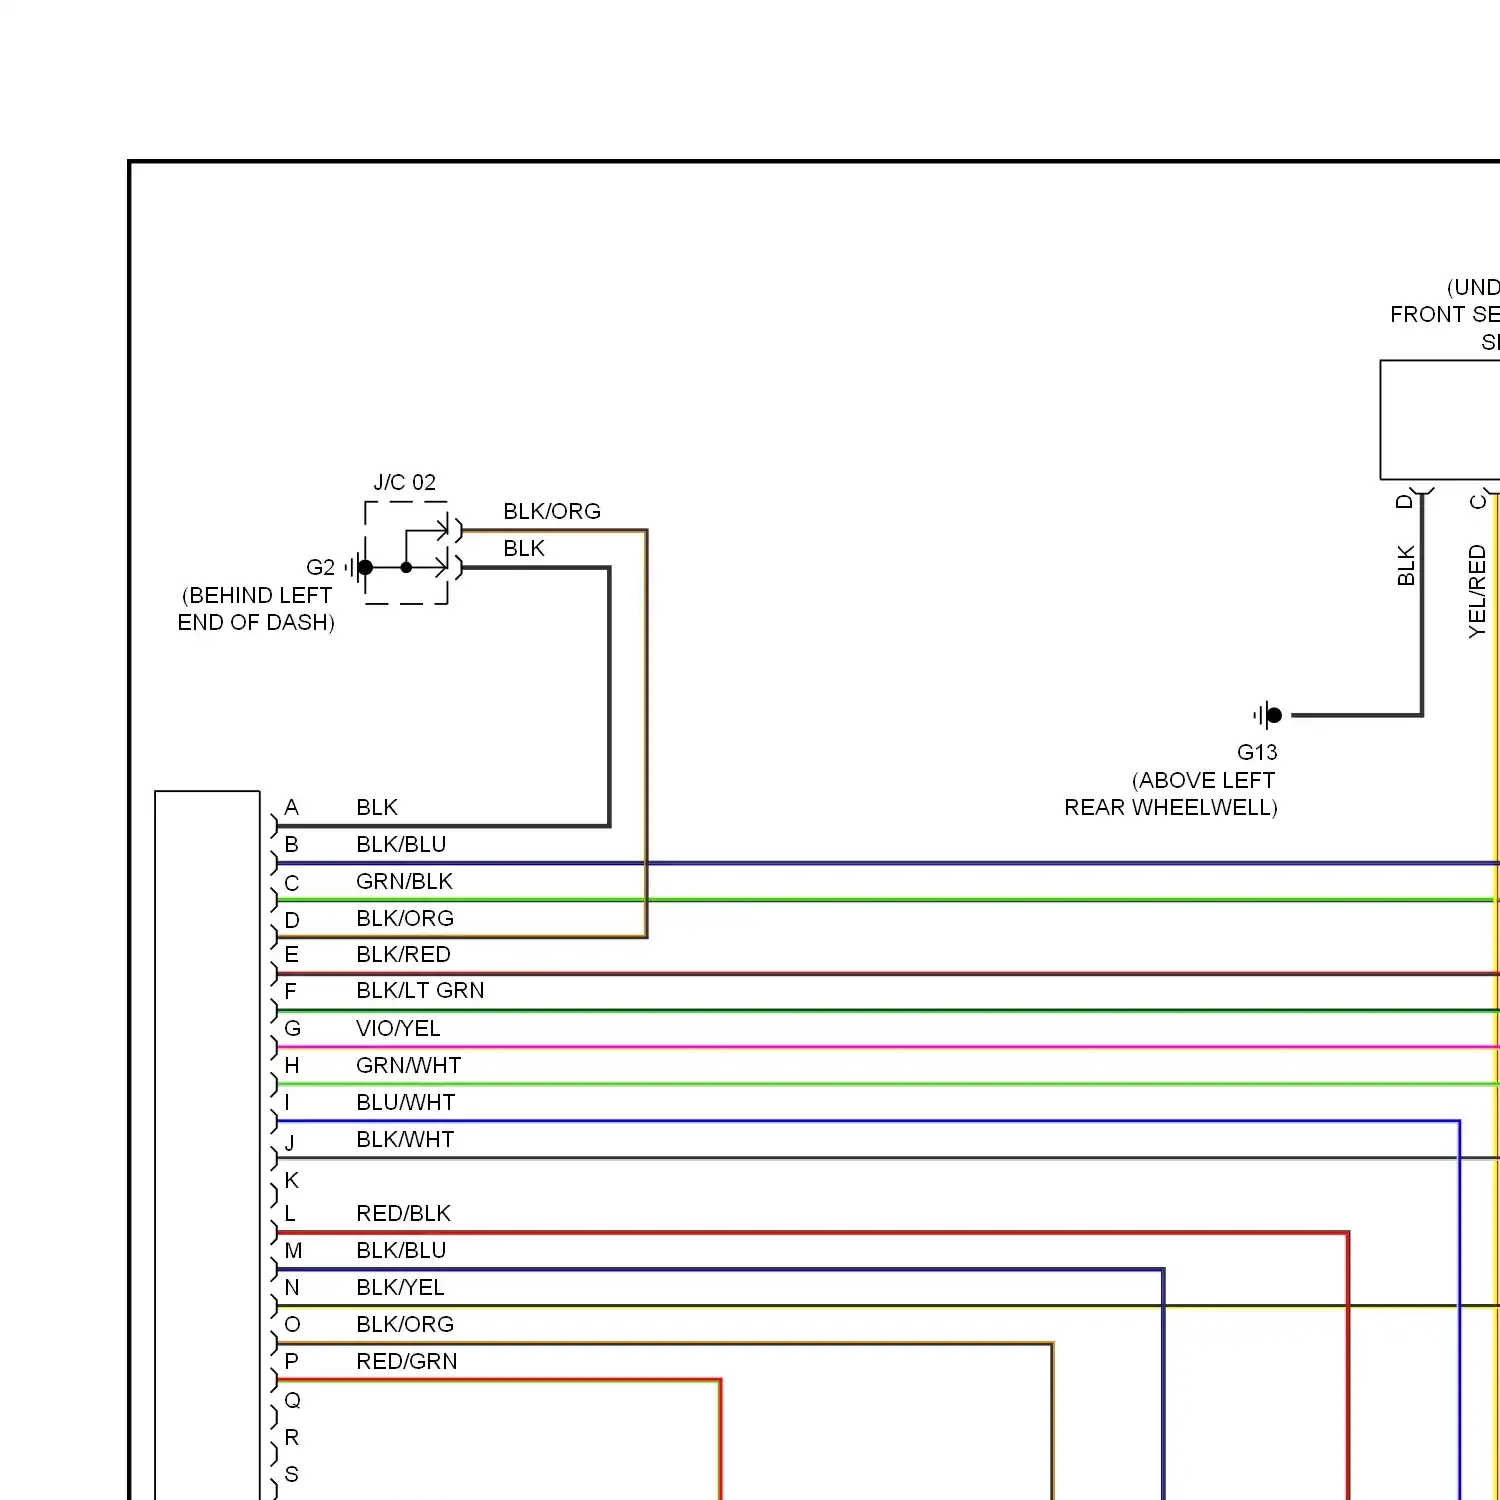
Task: Select pin letter "N" on the left connector
Action: (x=292, y=1287)
